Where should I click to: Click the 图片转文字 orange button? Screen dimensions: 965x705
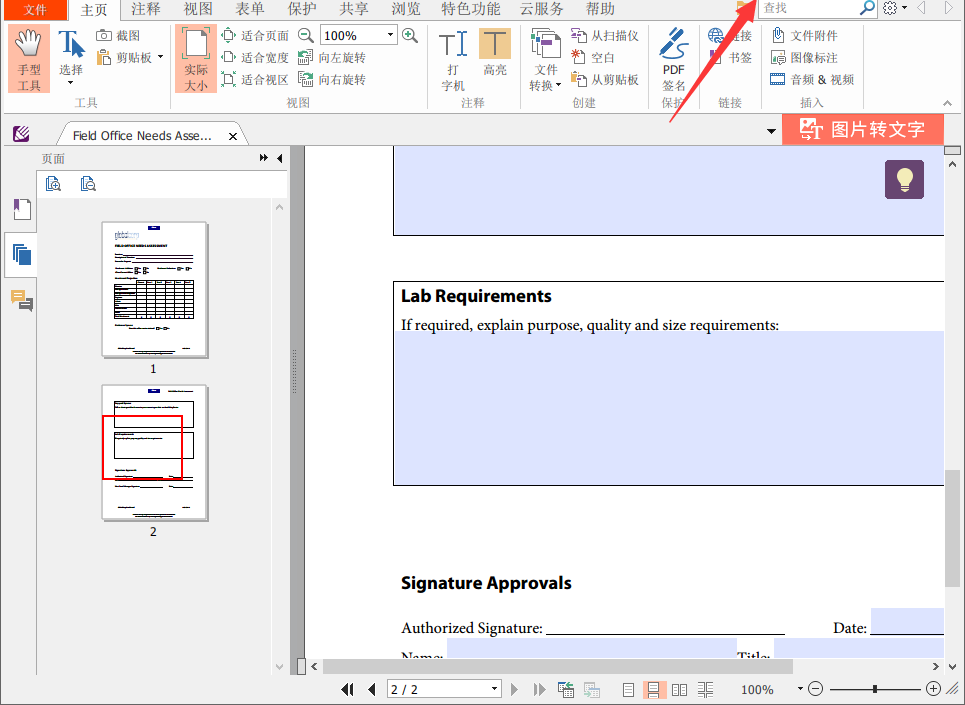click(x=862, y=130)
